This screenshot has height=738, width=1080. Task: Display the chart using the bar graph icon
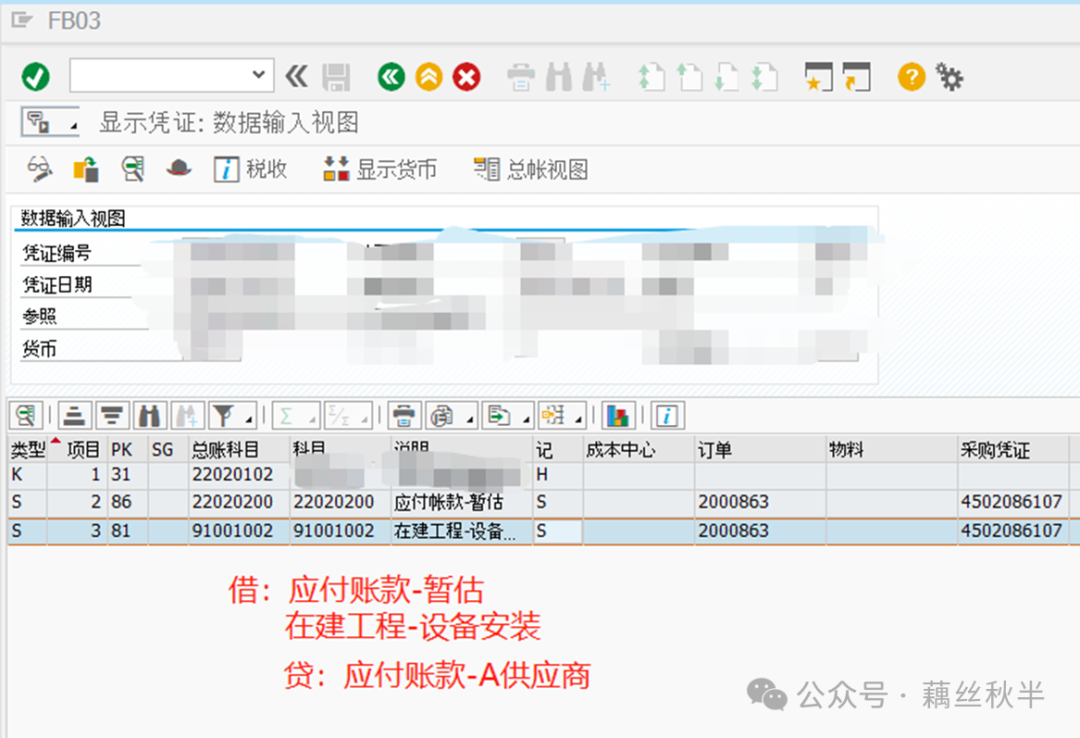[618, 416]
